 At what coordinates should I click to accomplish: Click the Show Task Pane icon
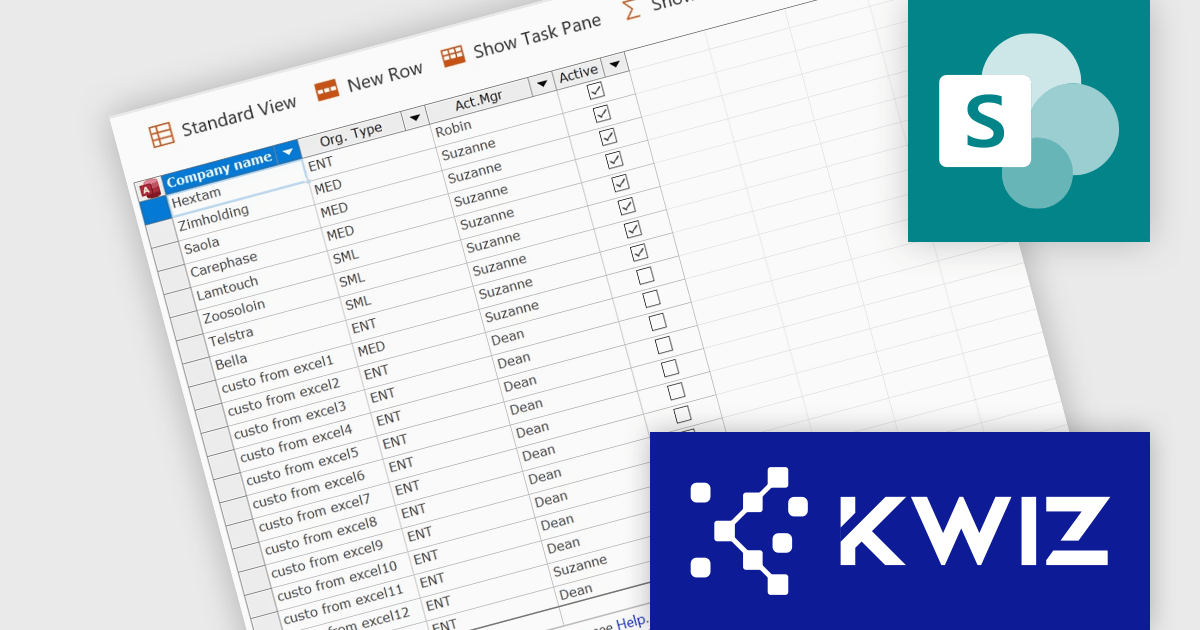click(455, 56)
